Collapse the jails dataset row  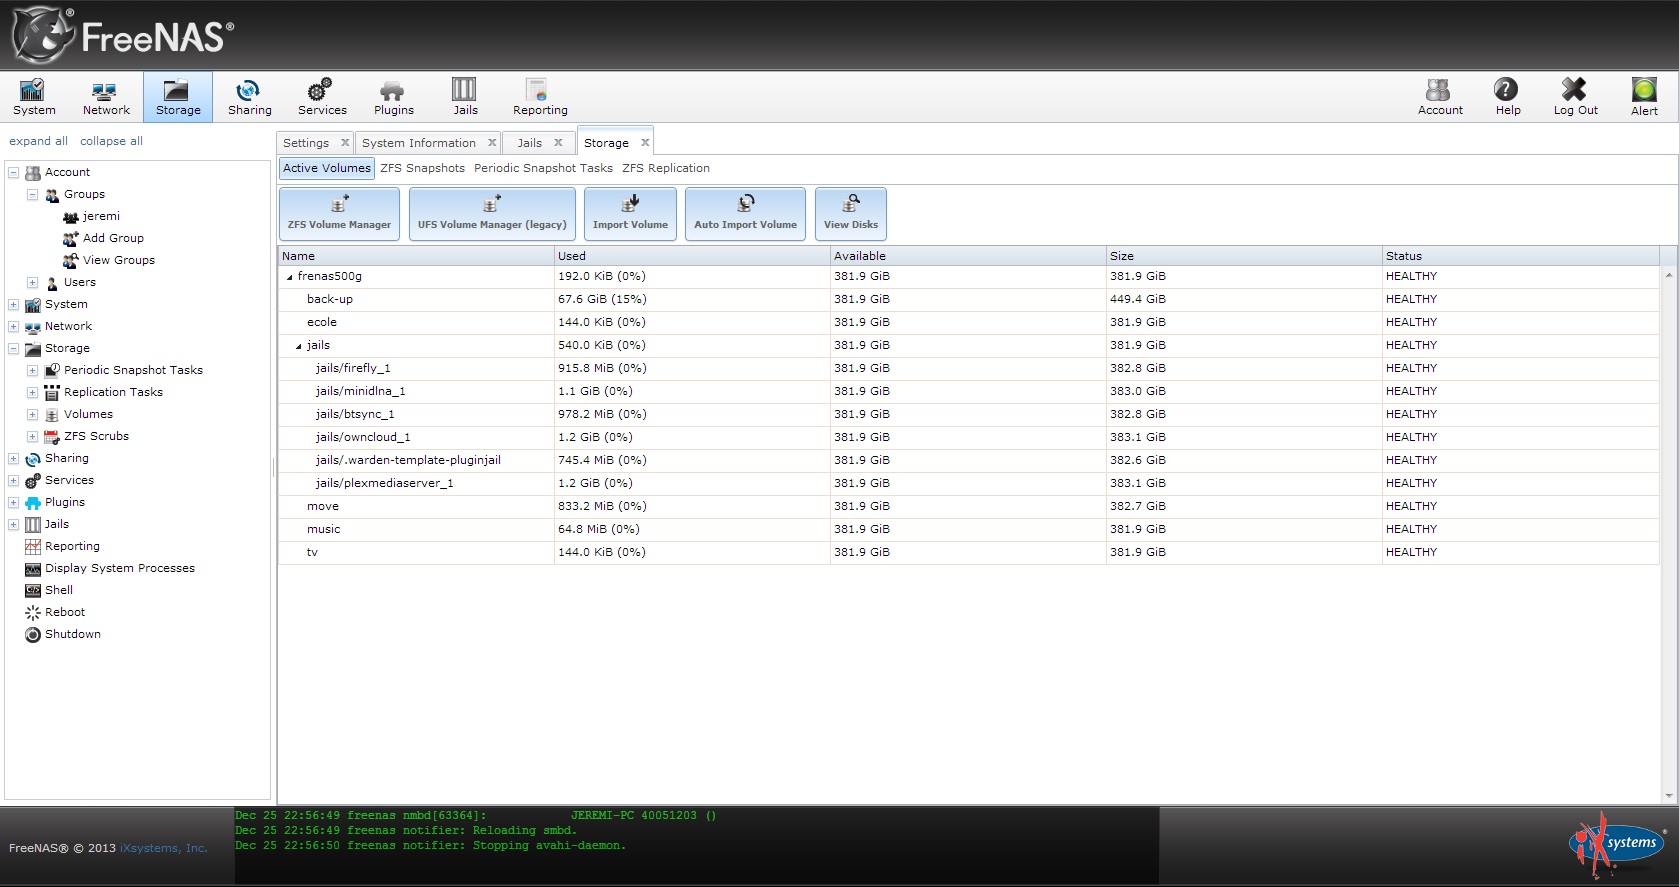299,346
